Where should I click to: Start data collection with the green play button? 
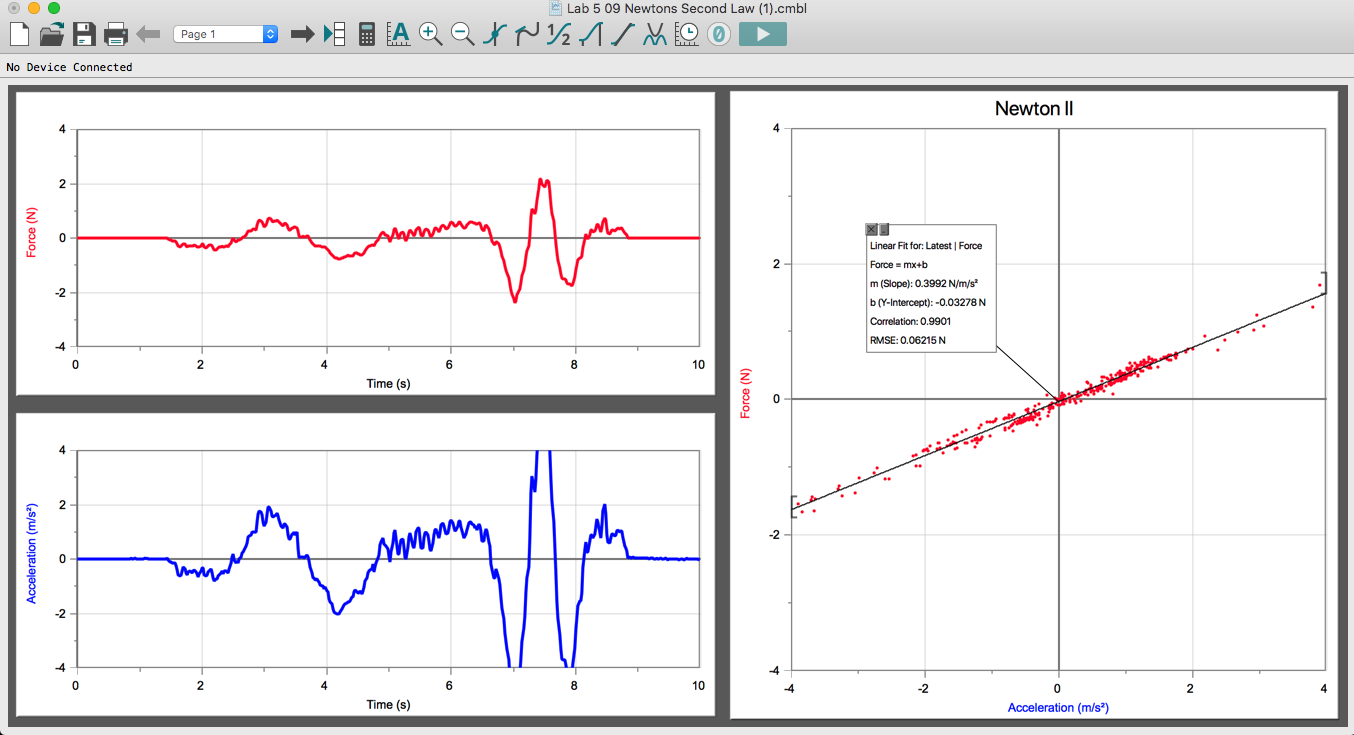click(763, 34)
